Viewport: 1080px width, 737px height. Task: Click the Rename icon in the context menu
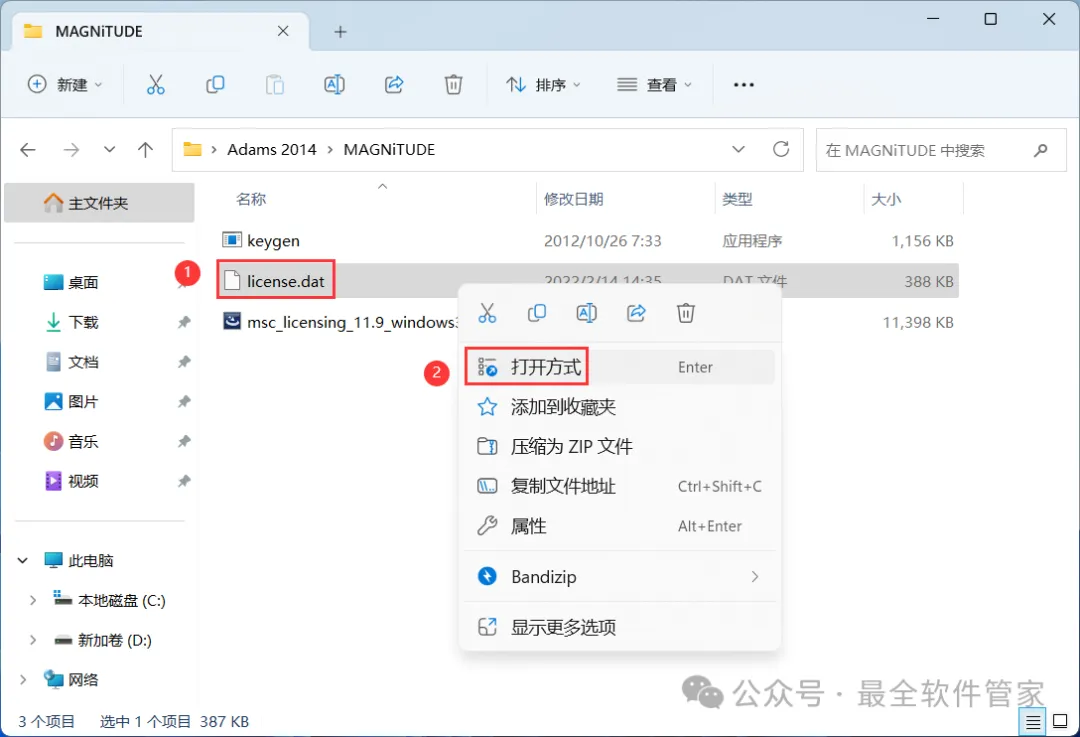[586, 313]
